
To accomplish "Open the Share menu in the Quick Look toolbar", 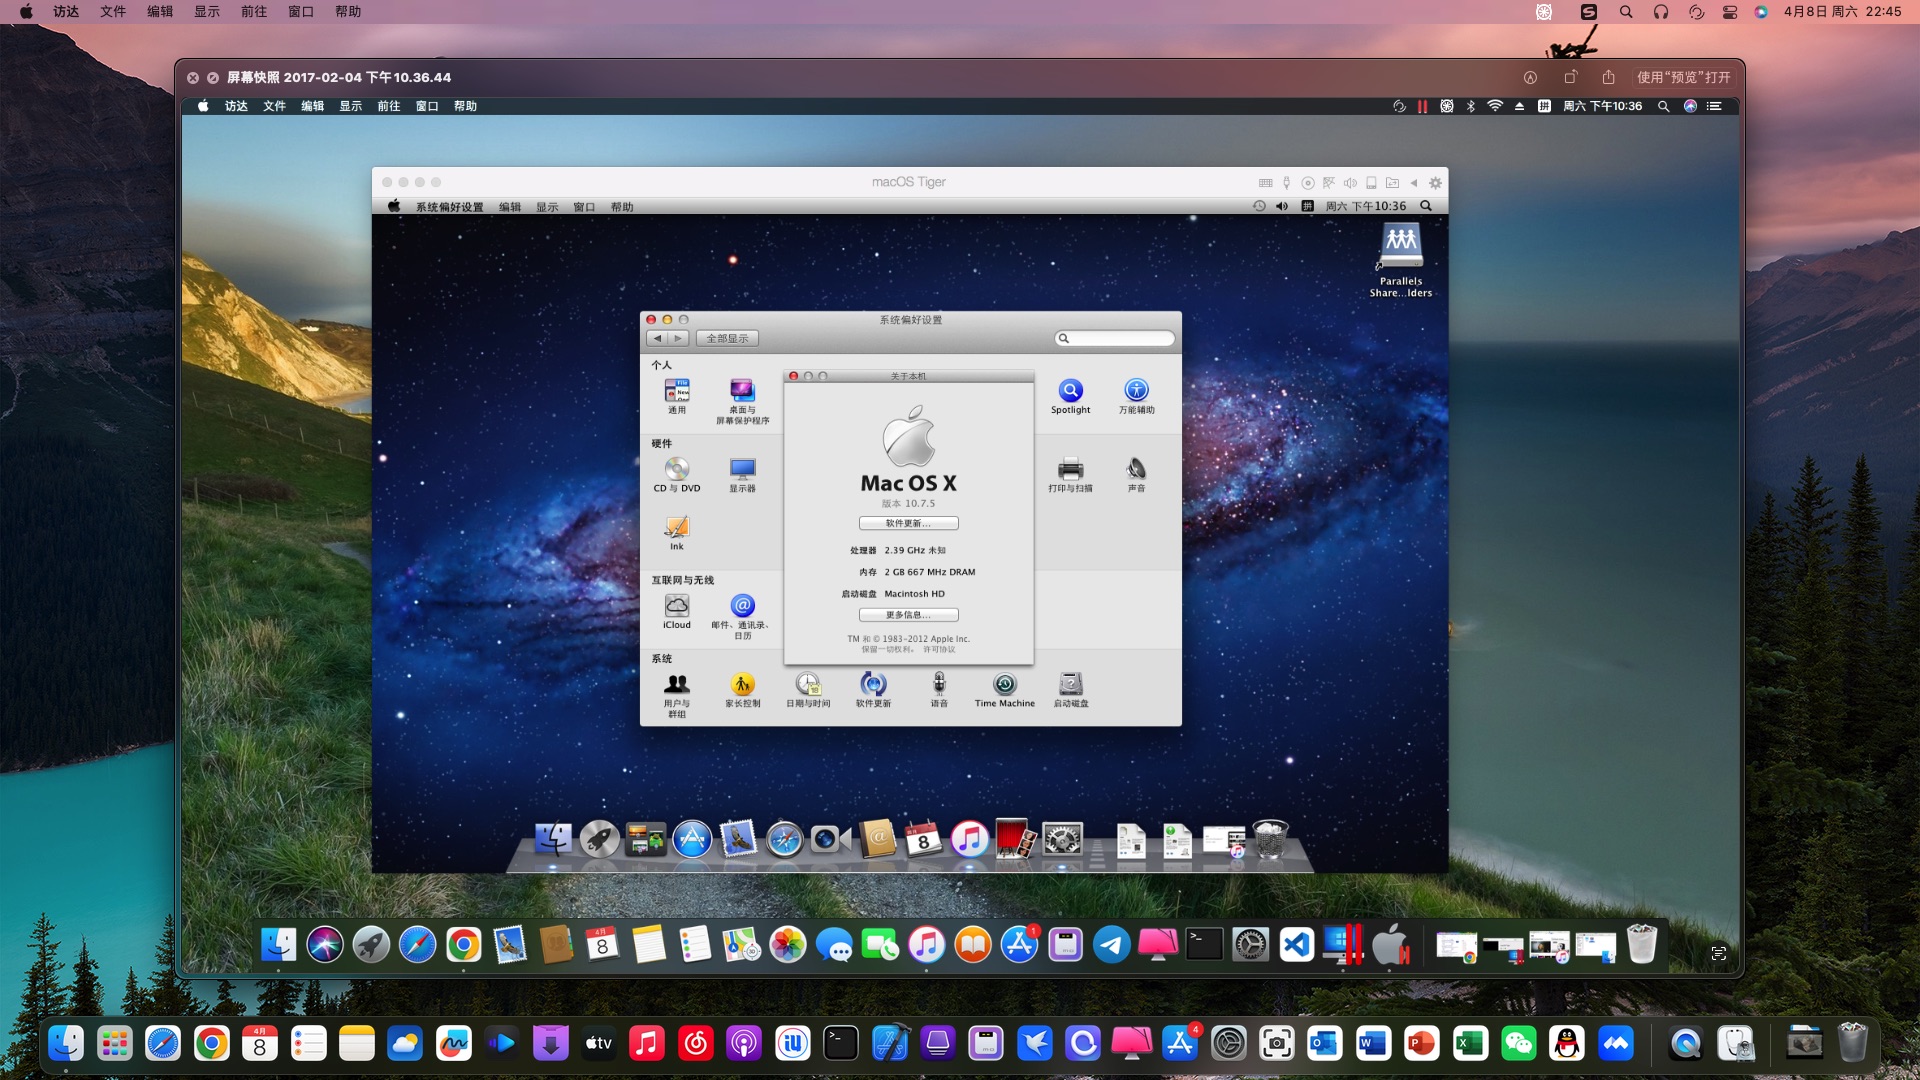I will (1608, 77).
